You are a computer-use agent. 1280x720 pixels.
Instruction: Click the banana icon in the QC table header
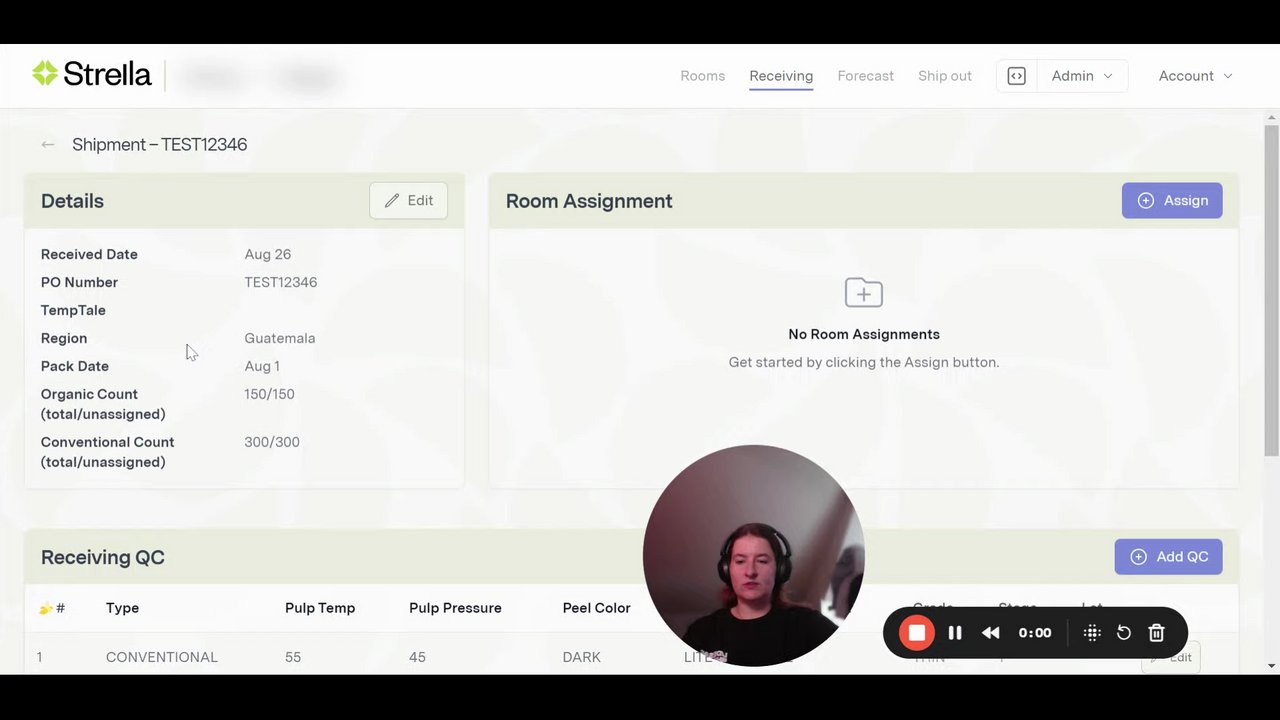pos(46,608)
